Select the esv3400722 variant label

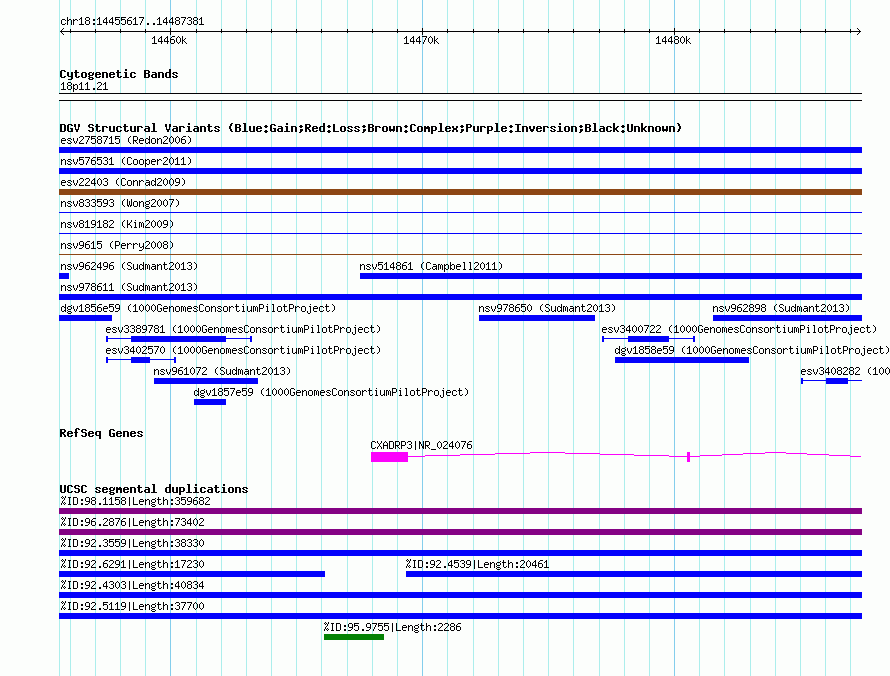point(739,329)
